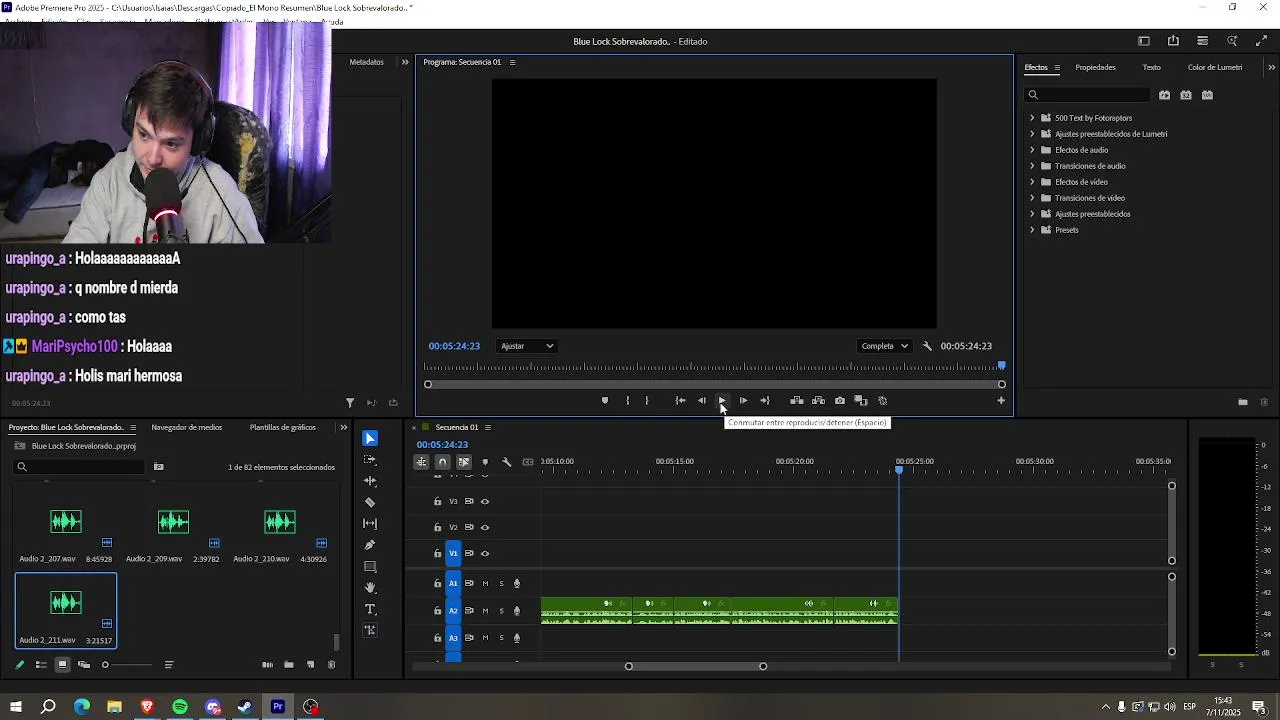Go to Out point in Program monitor

[765, 400]
